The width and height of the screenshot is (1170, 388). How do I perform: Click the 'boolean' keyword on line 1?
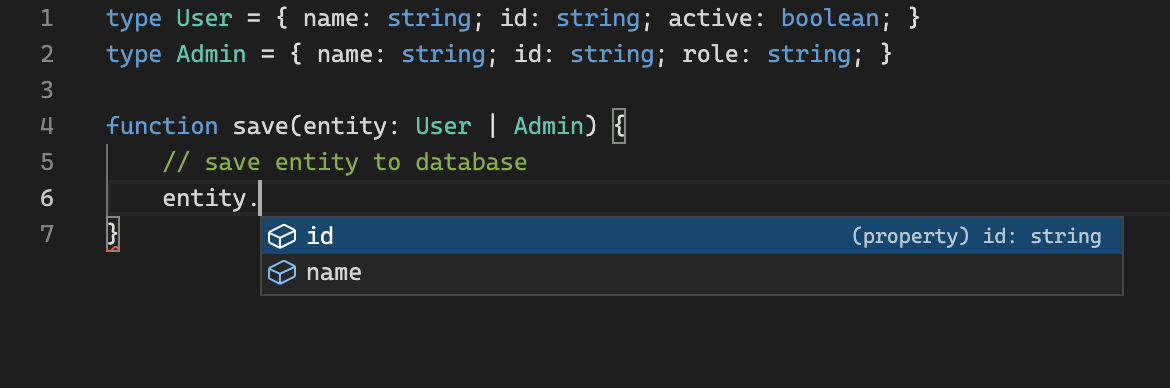click(830, 18)
